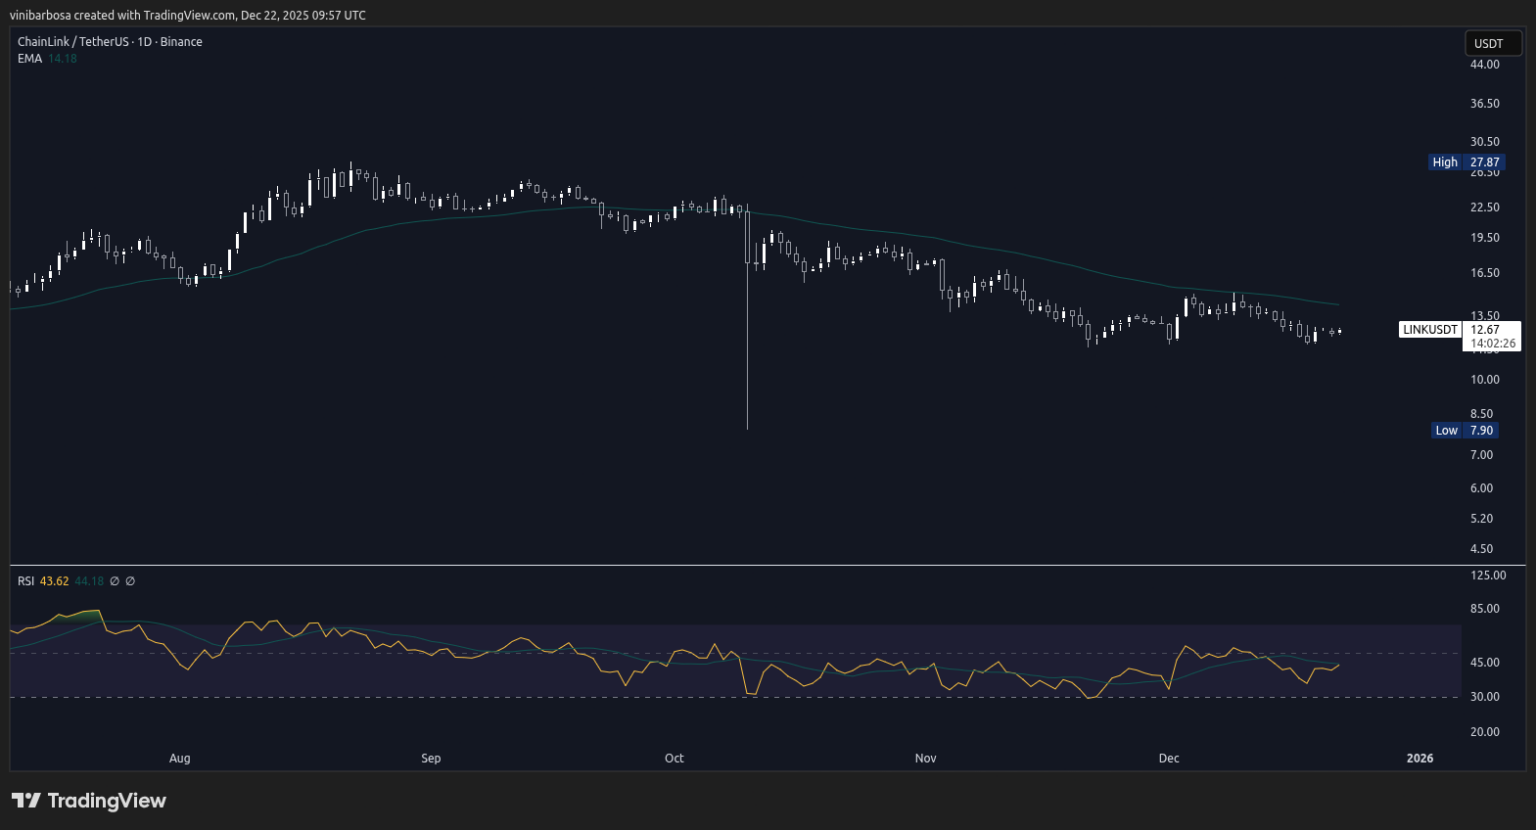Click the TradingView logo
1536x830 pixels.
coord(88,800)
